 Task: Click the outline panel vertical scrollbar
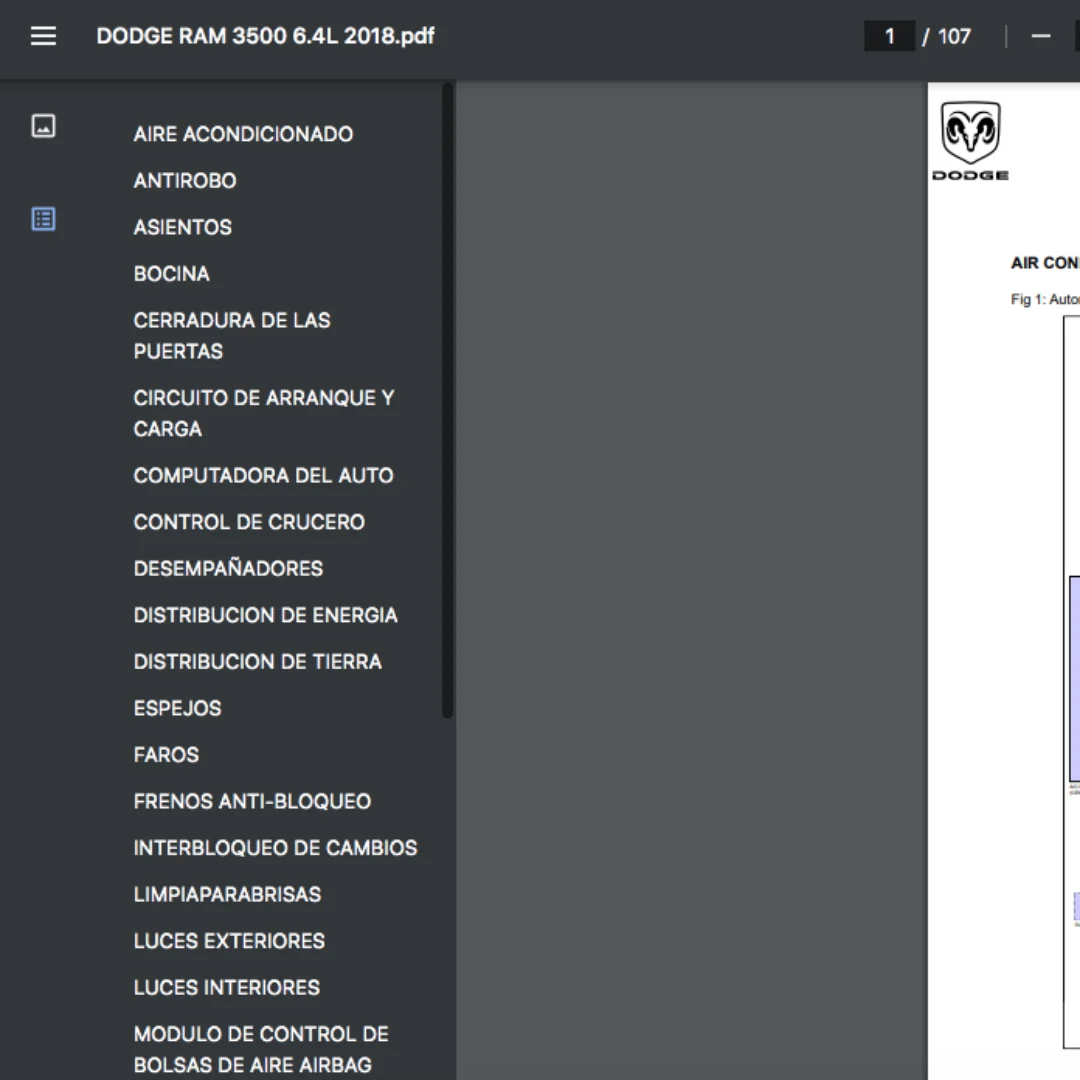[x=448, y=400]
